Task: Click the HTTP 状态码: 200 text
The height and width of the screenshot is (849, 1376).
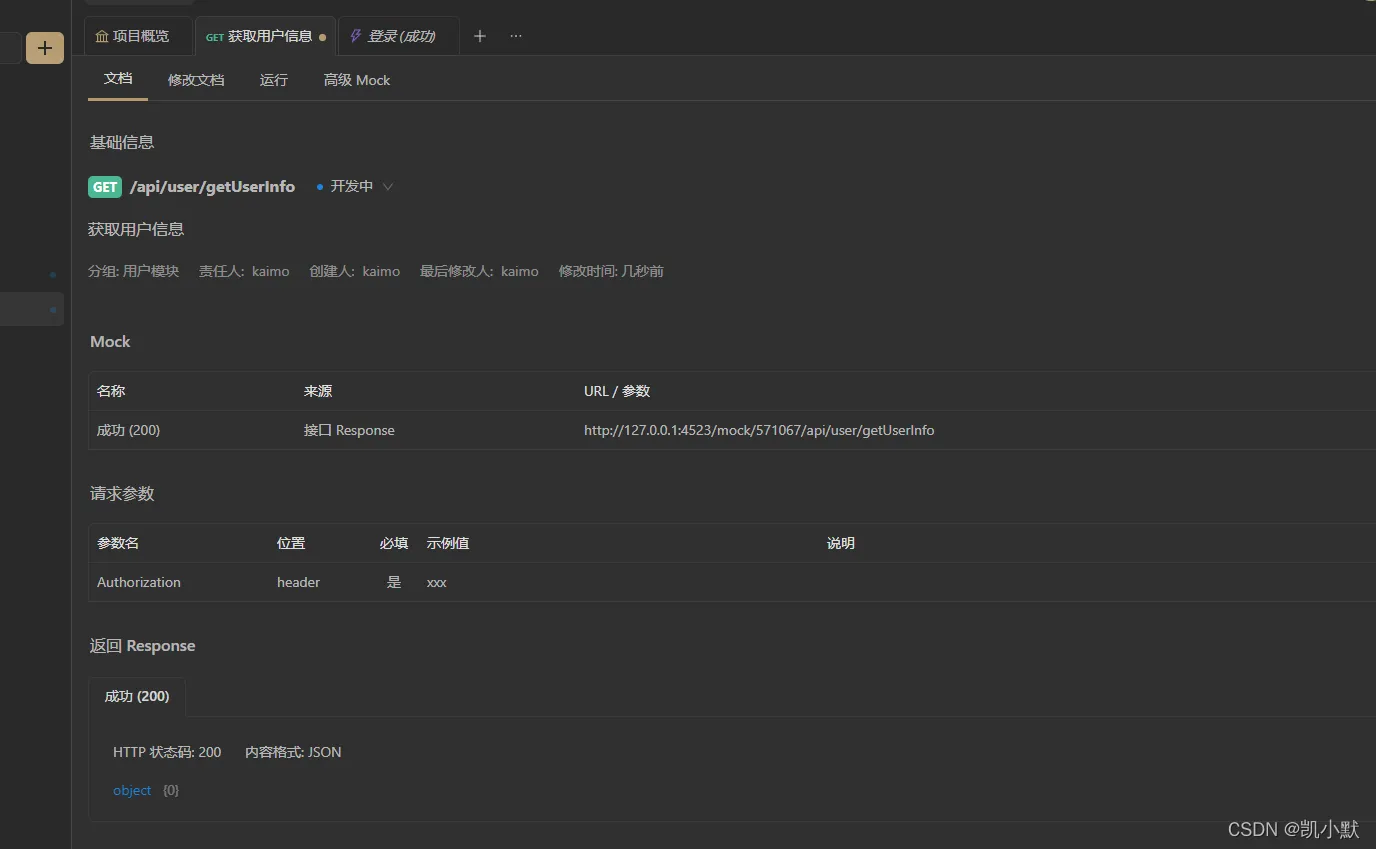Action: click(x=167, y=752)
